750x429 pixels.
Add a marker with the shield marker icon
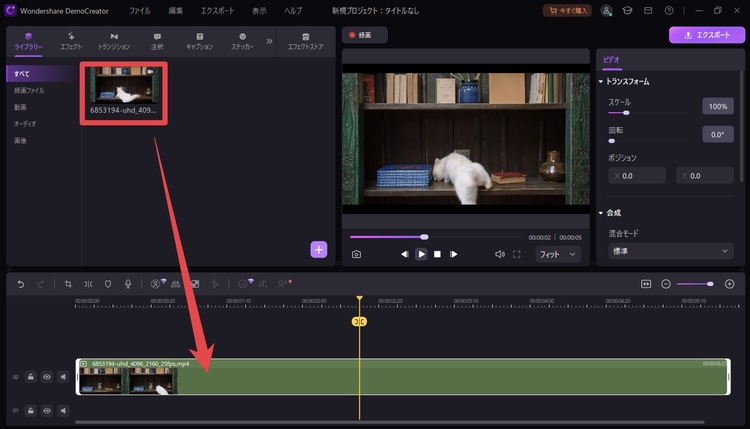coord(108,284)
